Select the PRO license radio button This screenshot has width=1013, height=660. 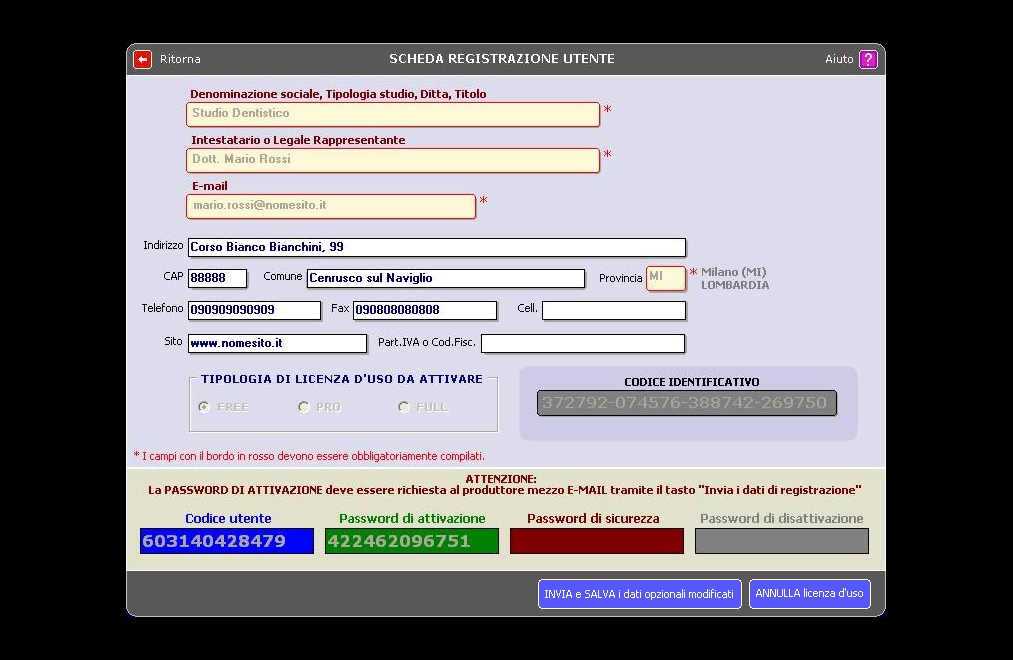click(304, 407)
